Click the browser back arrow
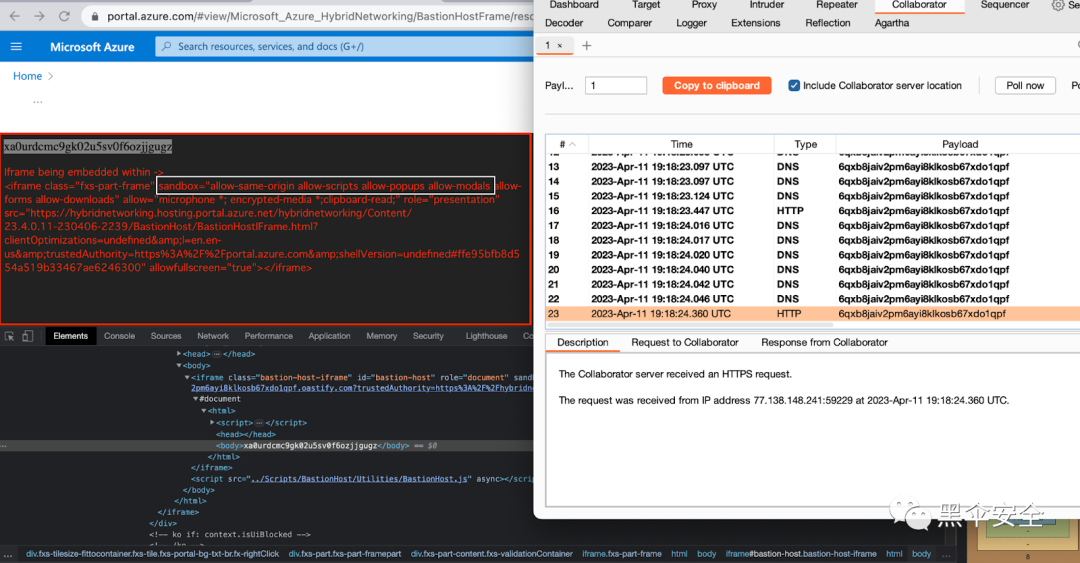Image resolution: width=1080 pixels, height=563 pixels. 14,16
